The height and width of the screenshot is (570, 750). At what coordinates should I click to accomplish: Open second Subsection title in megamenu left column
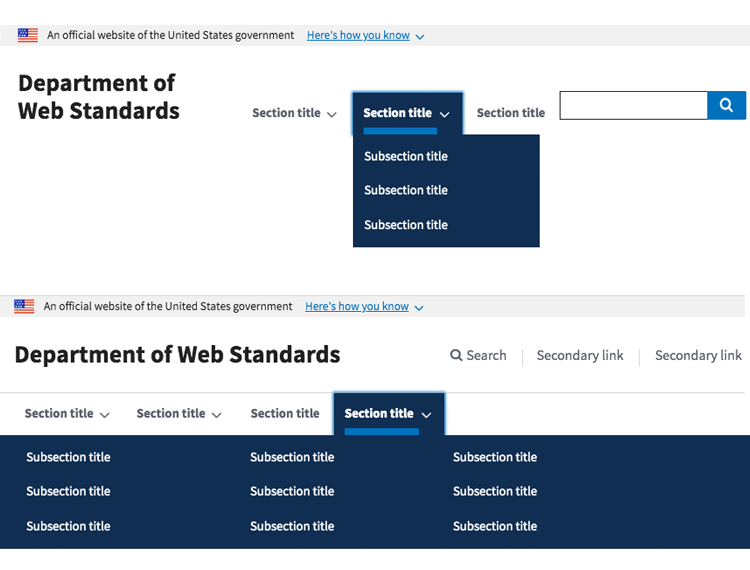[x=68, y=491]
